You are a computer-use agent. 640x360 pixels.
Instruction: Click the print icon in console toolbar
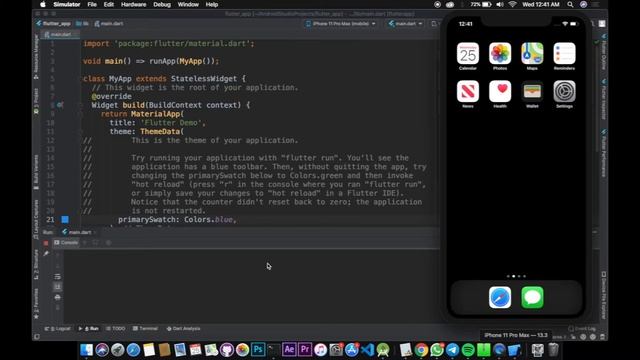58,297
